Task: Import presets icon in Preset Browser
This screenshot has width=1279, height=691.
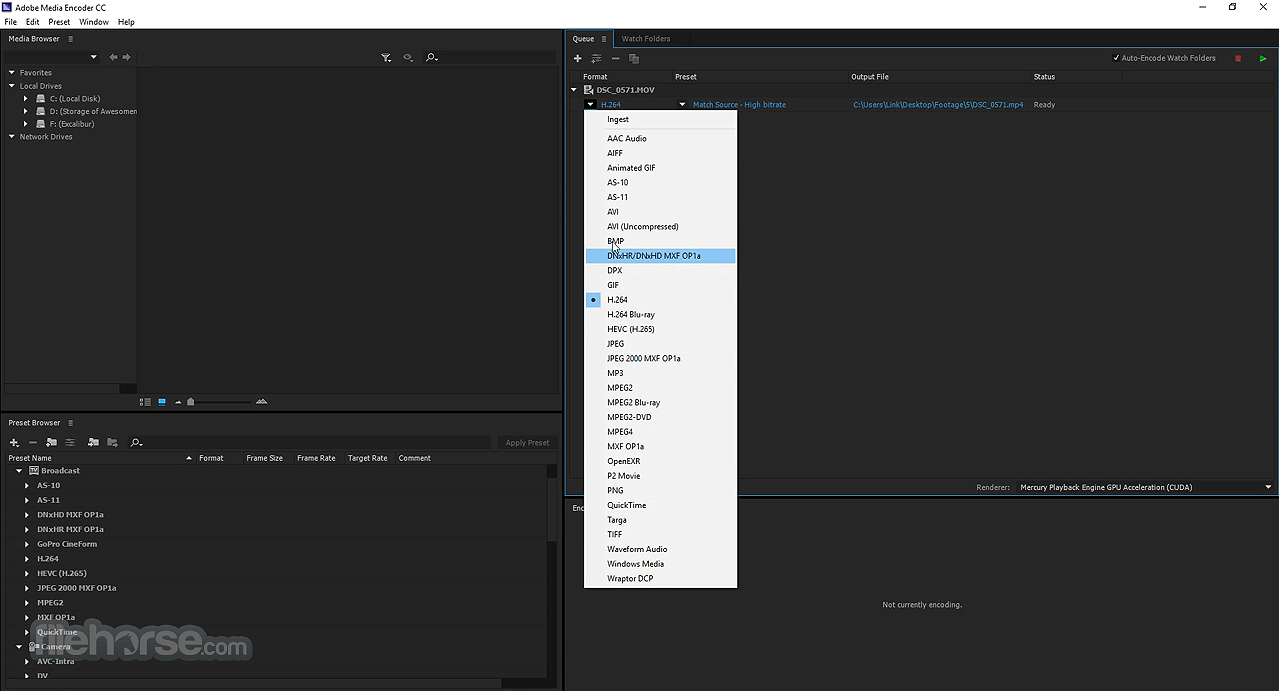Action: [x=93, y=442]
